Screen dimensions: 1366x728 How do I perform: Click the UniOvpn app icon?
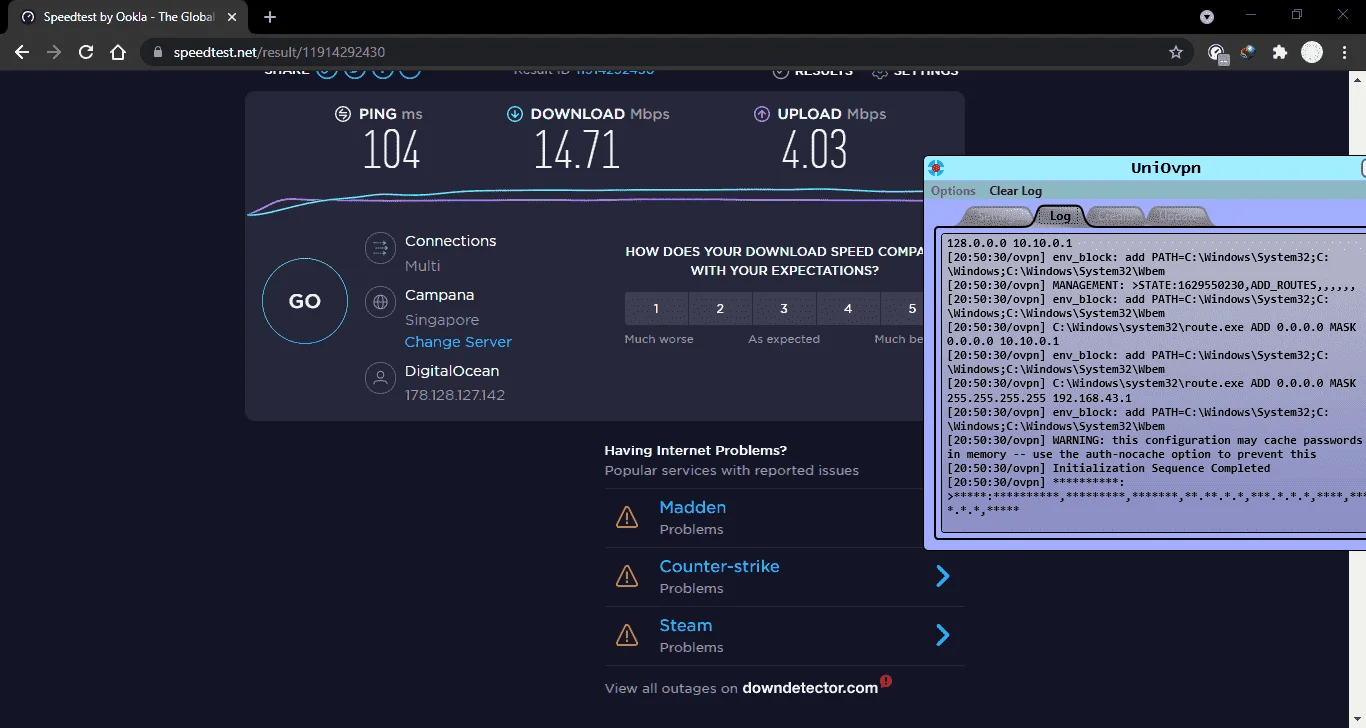coord(936,168)
